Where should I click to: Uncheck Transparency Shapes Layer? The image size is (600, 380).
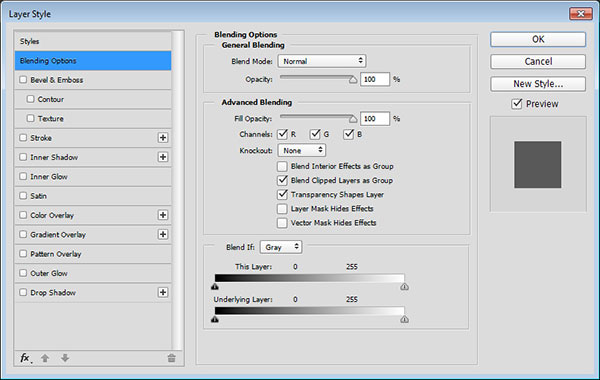(x=282, y=194)
